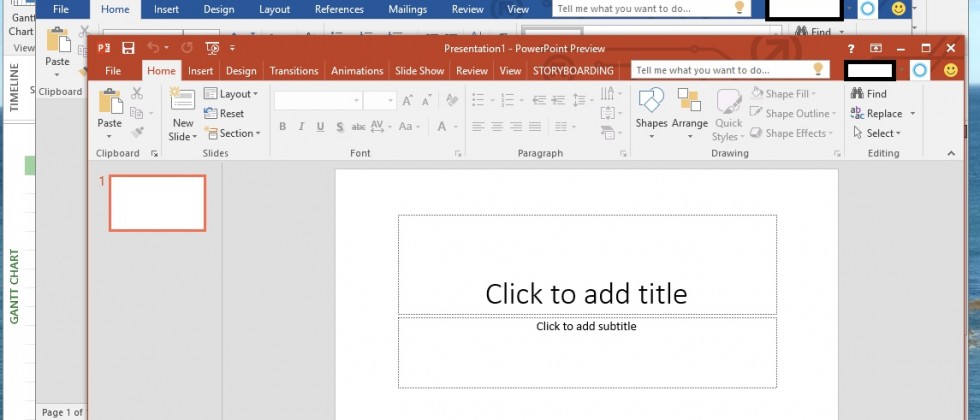Start slideshow from beginning via quick access icon

click(x=211, y=48)
